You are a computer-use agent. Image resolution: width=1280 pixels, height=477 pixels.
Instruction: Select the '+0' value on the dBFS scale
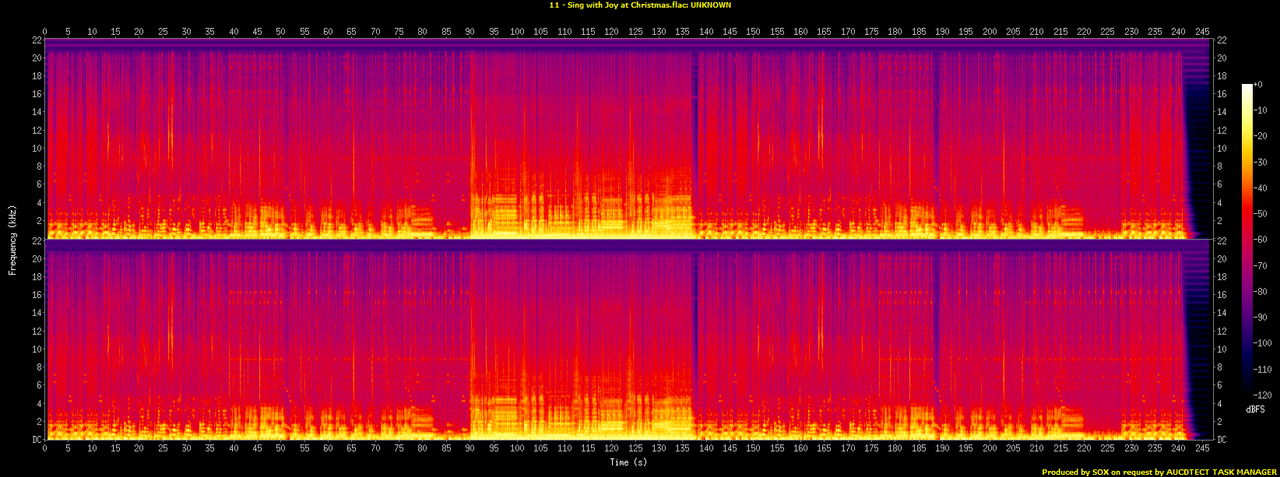pyautogui.click(x=1260, y=85)
